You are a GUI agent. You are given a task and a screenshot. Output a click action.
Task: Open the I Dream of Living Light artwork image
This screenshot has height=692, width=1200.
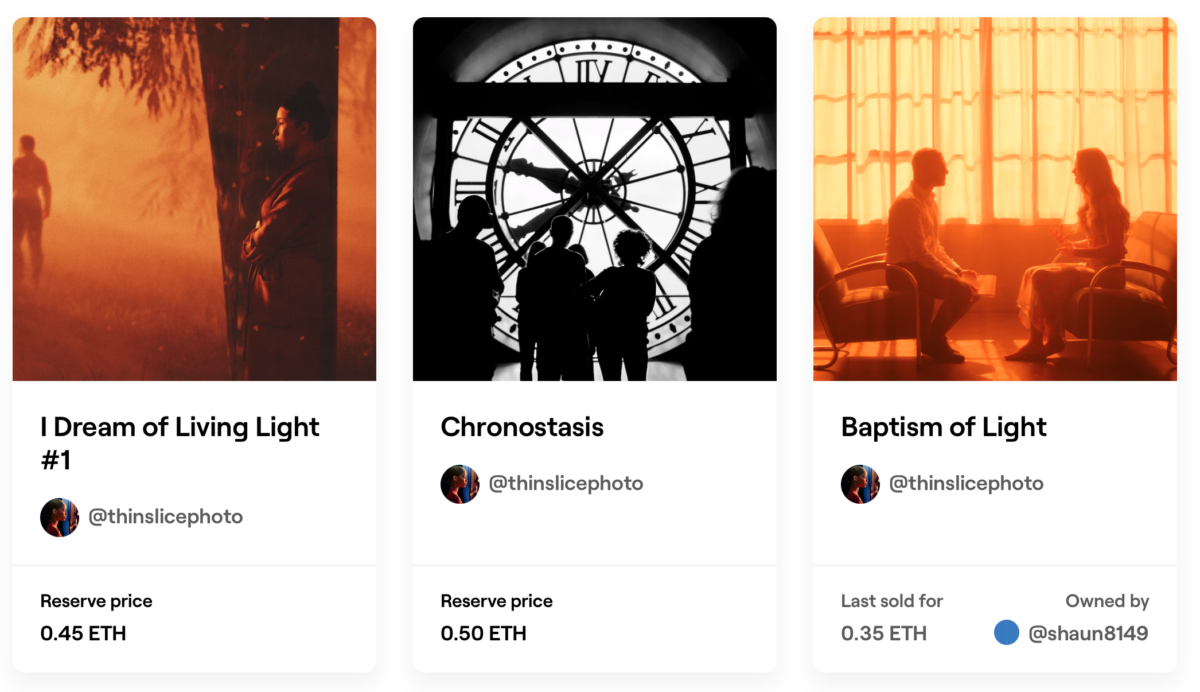coord(194,199)
